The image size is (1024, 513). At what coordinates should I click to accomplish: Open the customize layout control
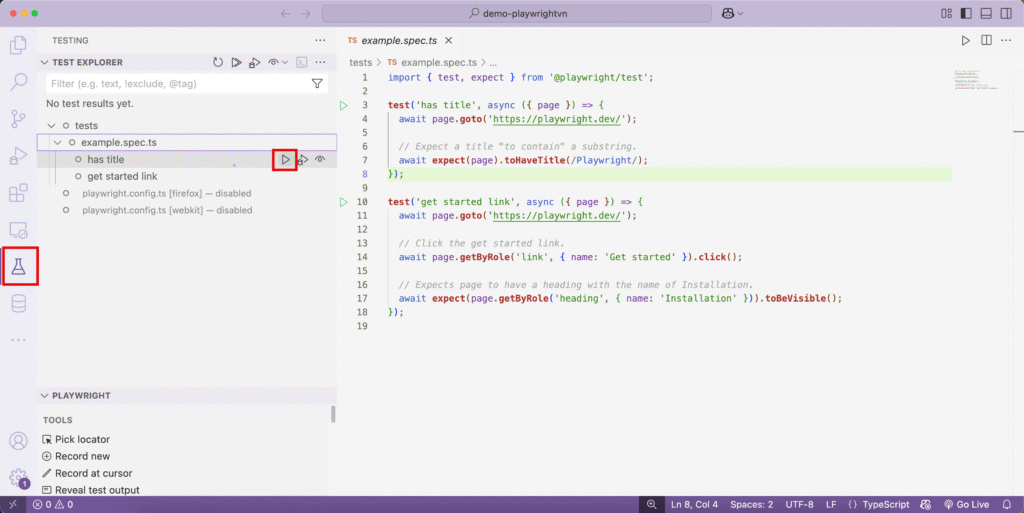[946, 13]
